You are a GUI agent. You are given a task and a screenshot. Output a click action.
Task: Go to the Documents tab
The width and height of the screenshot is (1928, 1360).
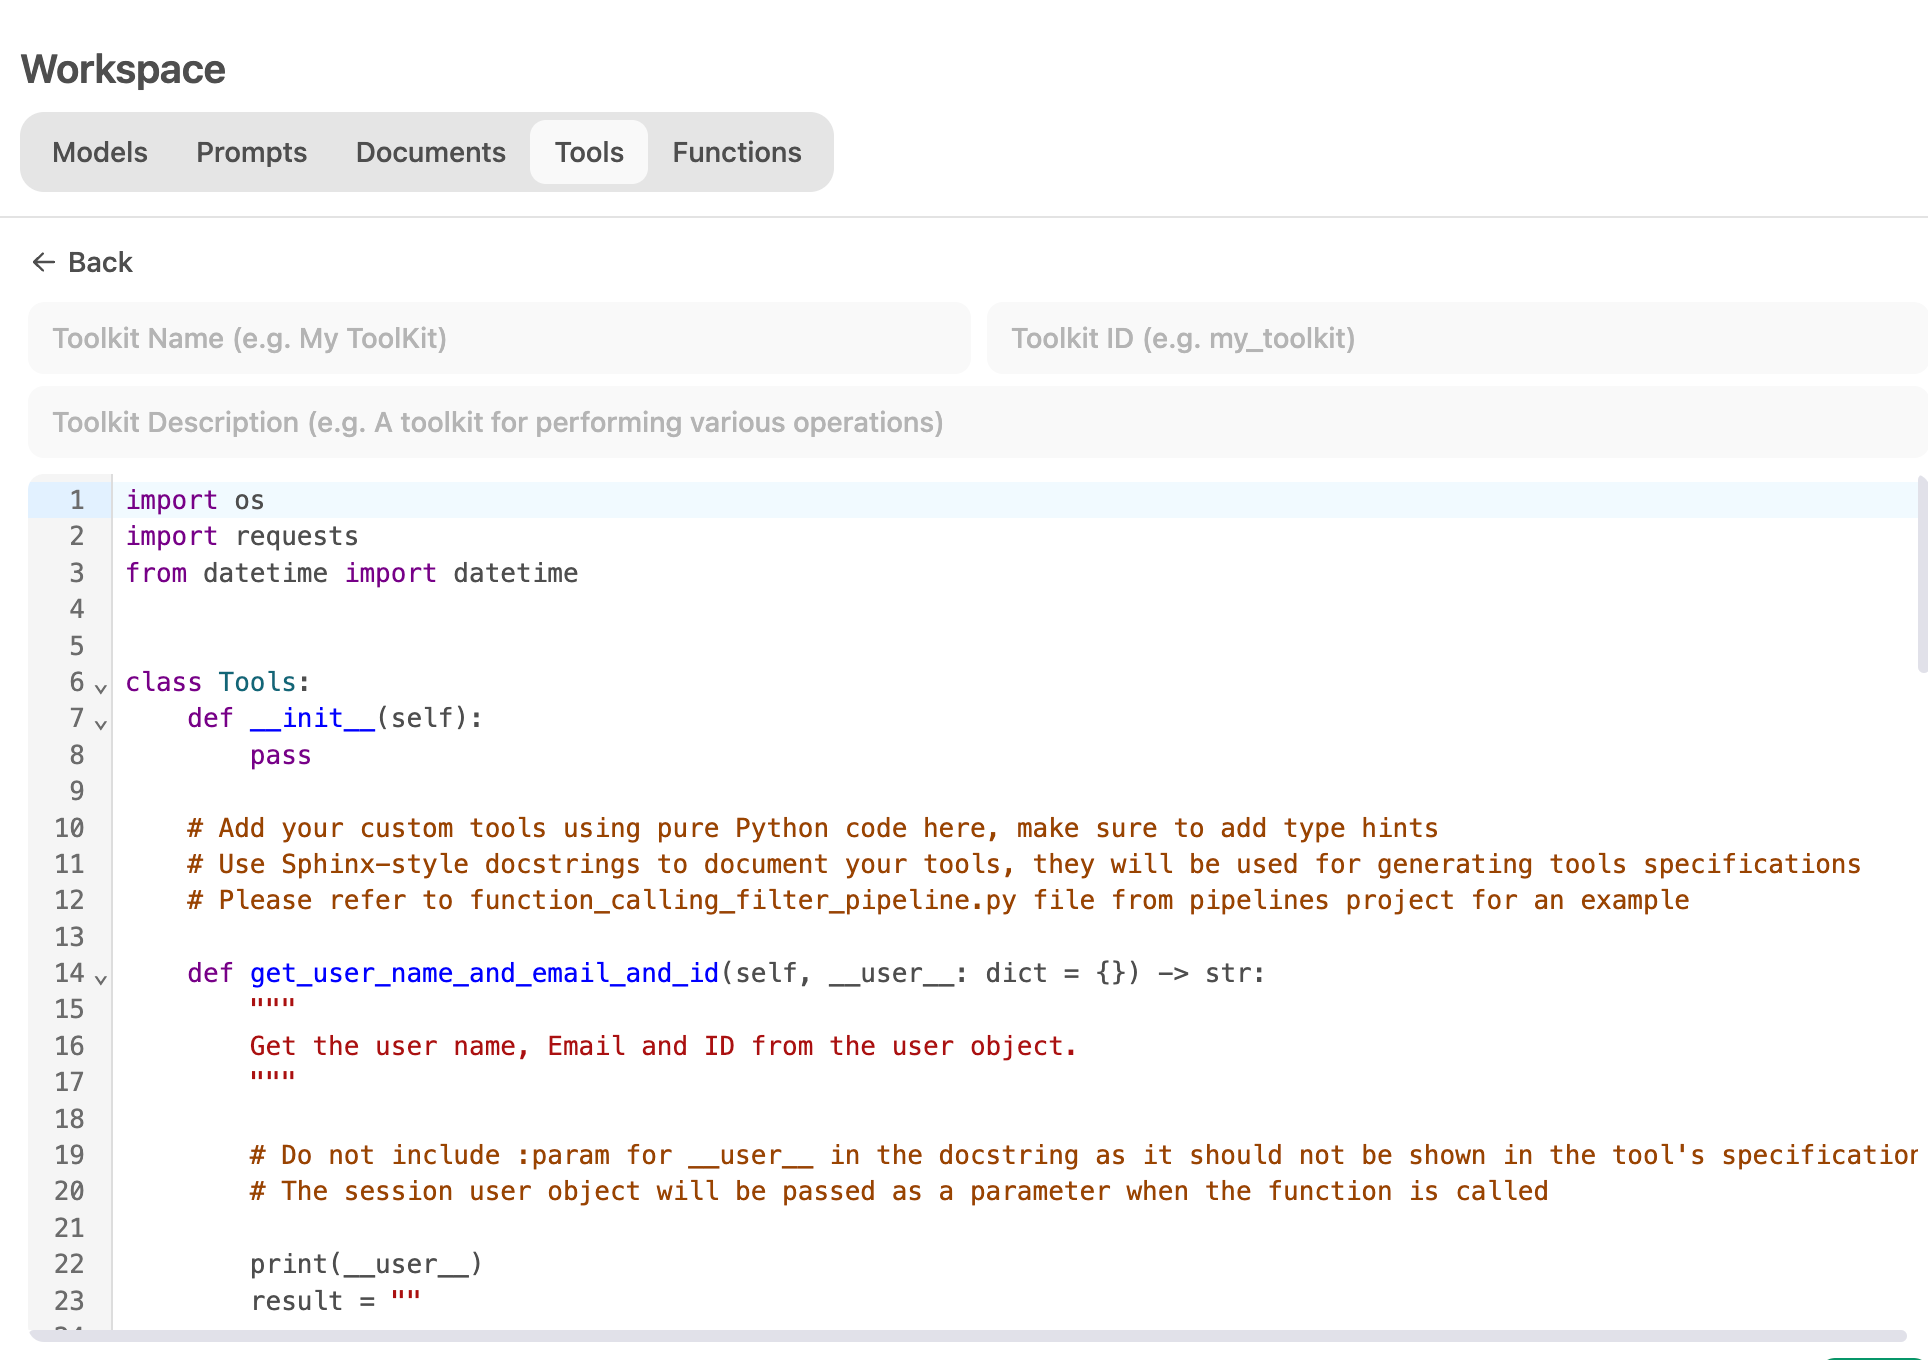tap(430, 152)
